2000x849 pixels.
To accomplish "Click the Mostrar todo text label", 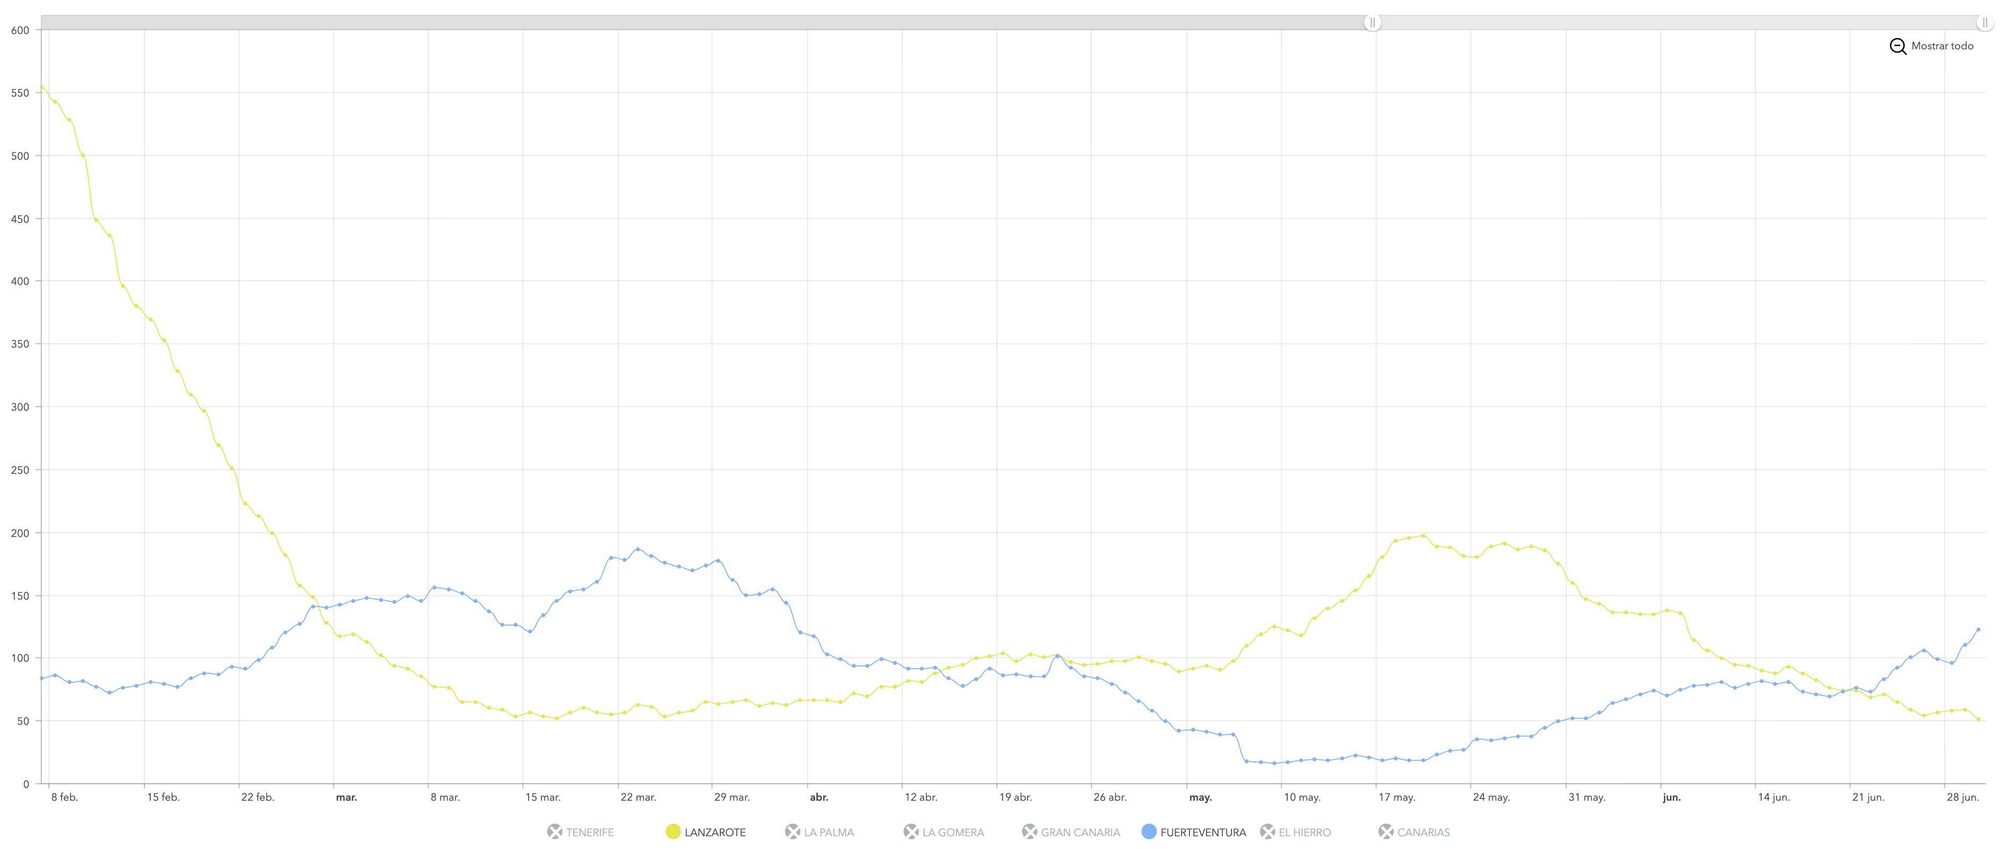I will (x=1942, y=46).
